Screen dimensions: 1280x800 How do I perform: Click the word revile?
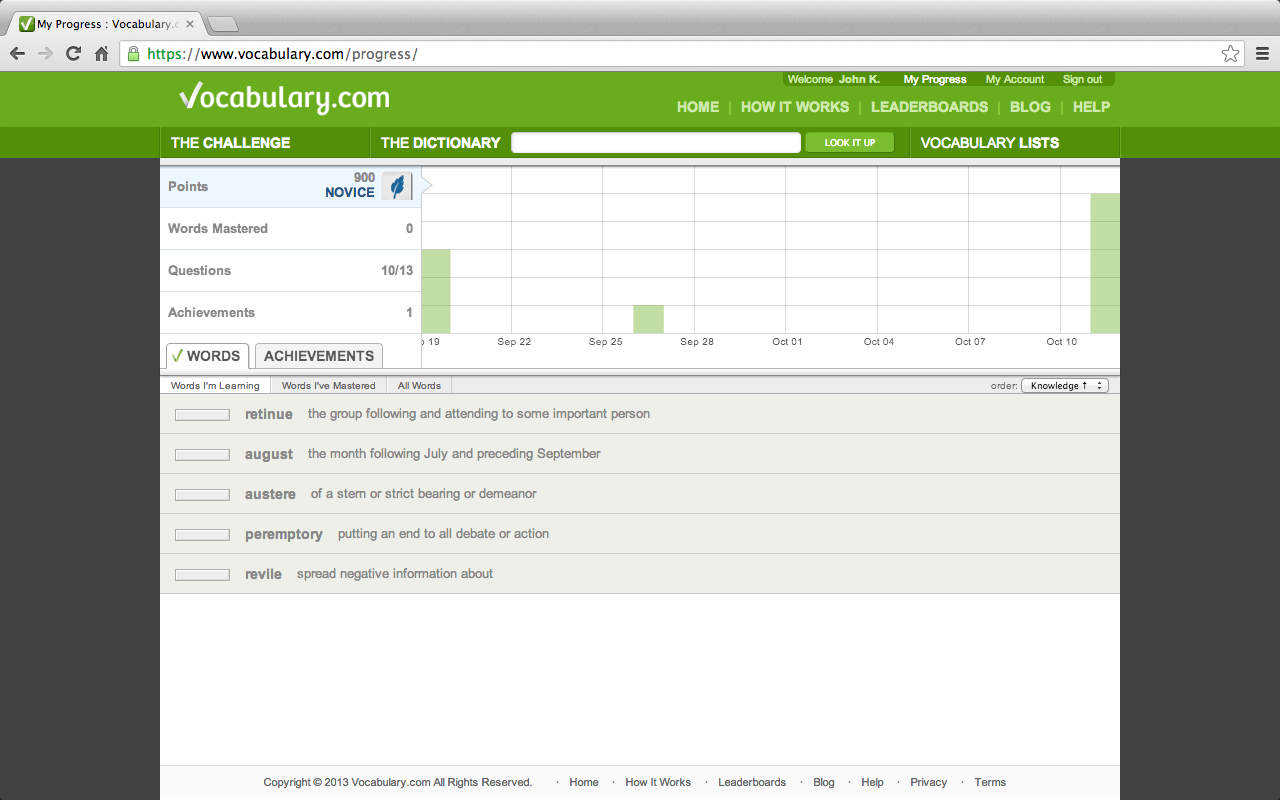[263, 574]
